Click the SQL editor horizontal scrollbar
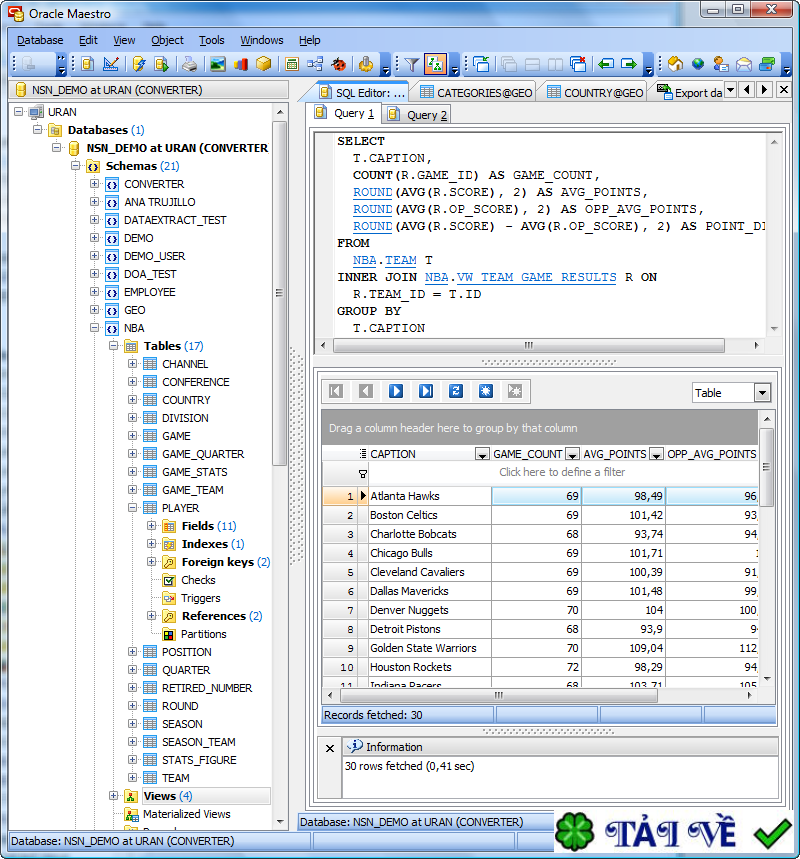Image resolution: width=800 pixels, height=859 pixels. point(528,345)
